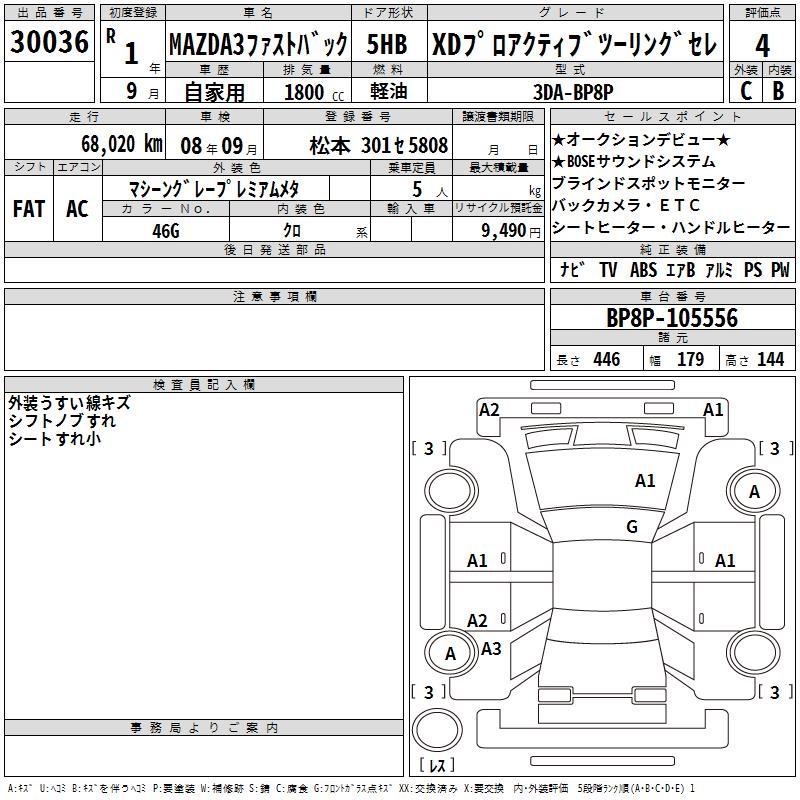Click the 後日発送部品 header
Viewport: 800px width, 800px height.
(274, 249)
